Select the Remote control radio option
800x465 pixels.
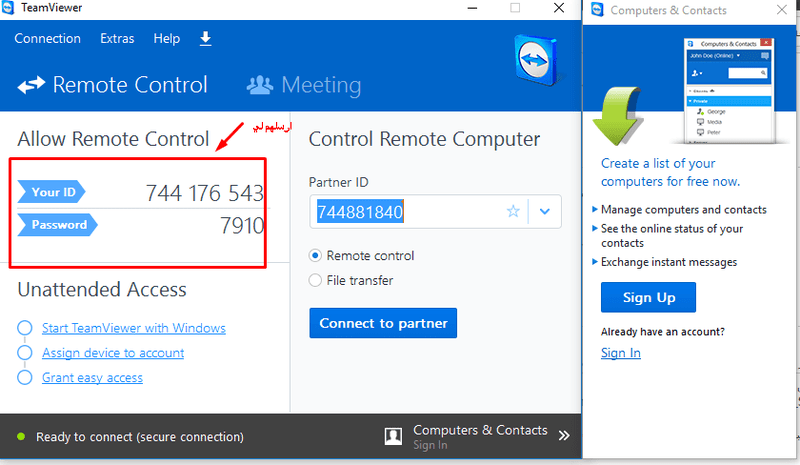coord(316,256)
